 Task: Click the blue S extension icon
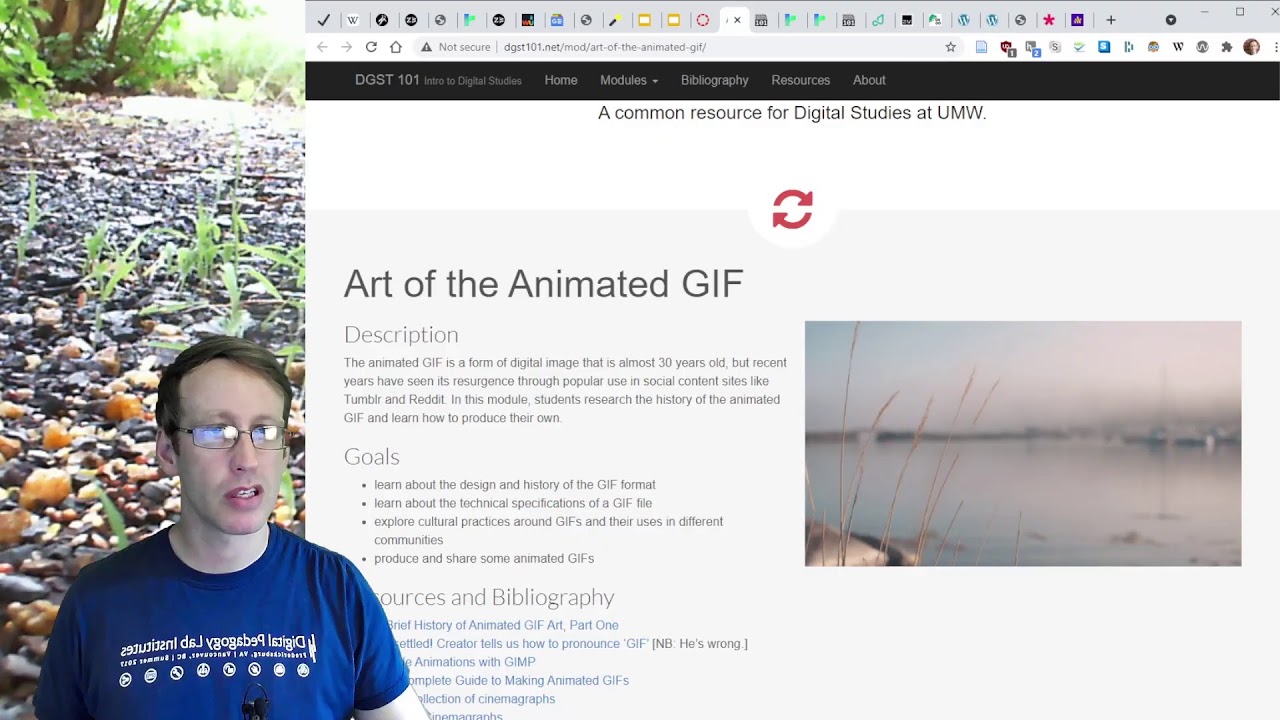click(x=1104, y=47)
